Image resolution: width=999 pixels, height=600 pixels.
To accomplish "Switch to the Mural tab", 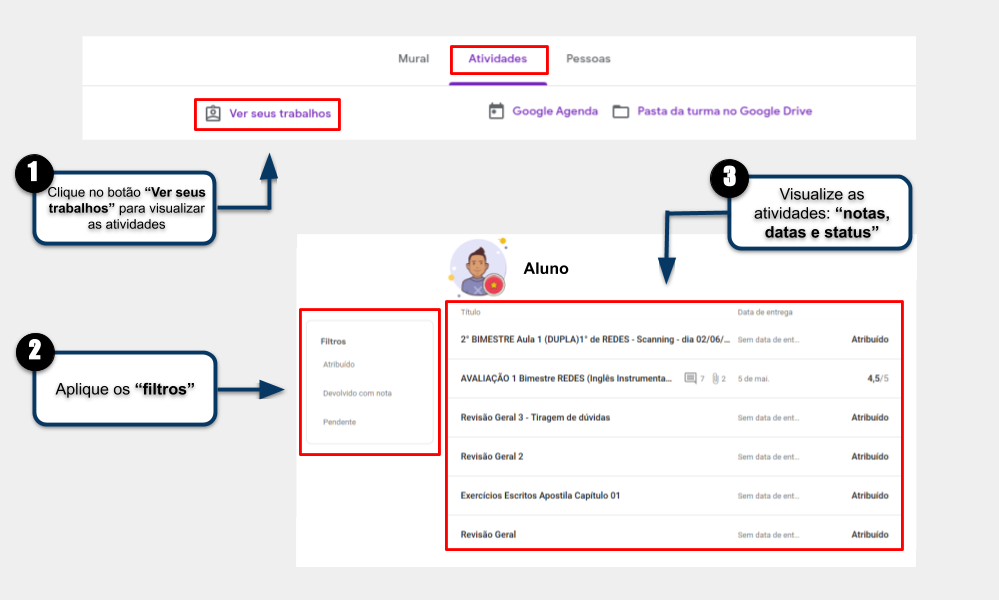I will coord(413,59).
